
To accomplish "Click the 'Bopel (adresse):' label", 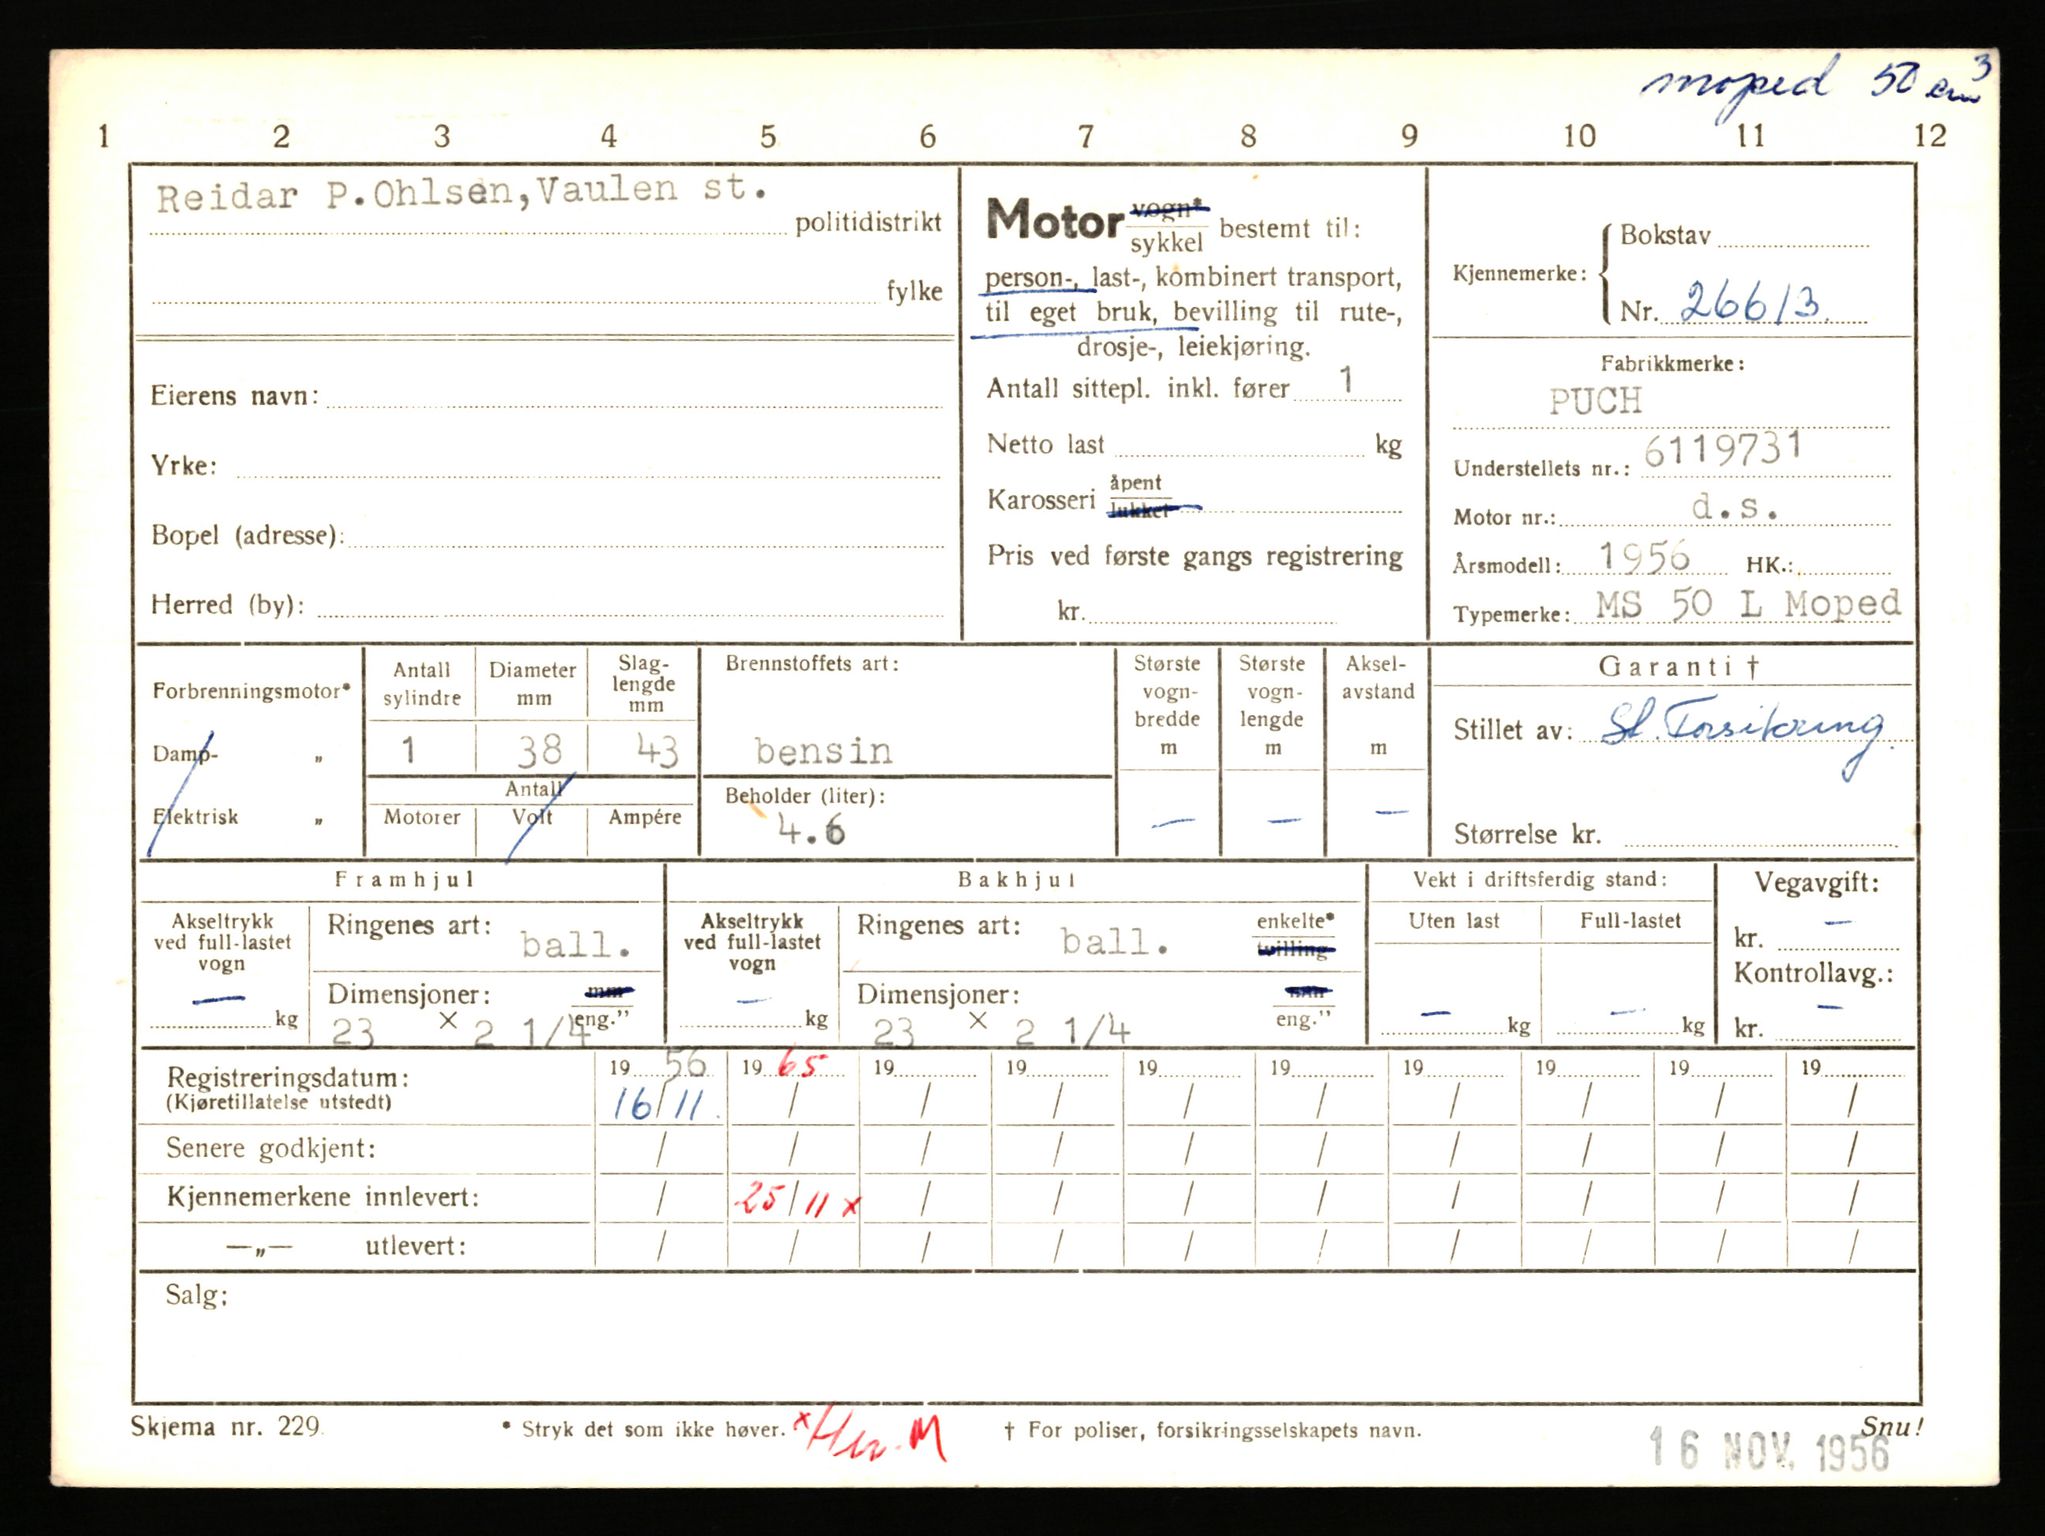I will (248, 535).
